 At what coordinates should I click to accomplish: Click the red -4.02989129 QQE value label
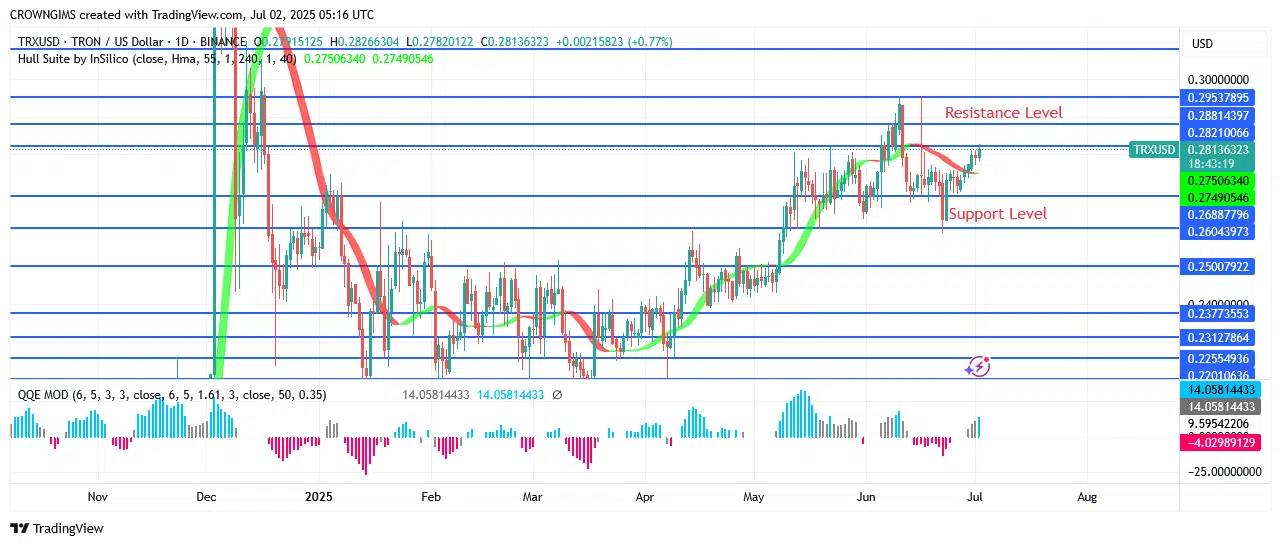click(x=1216, y=441)
